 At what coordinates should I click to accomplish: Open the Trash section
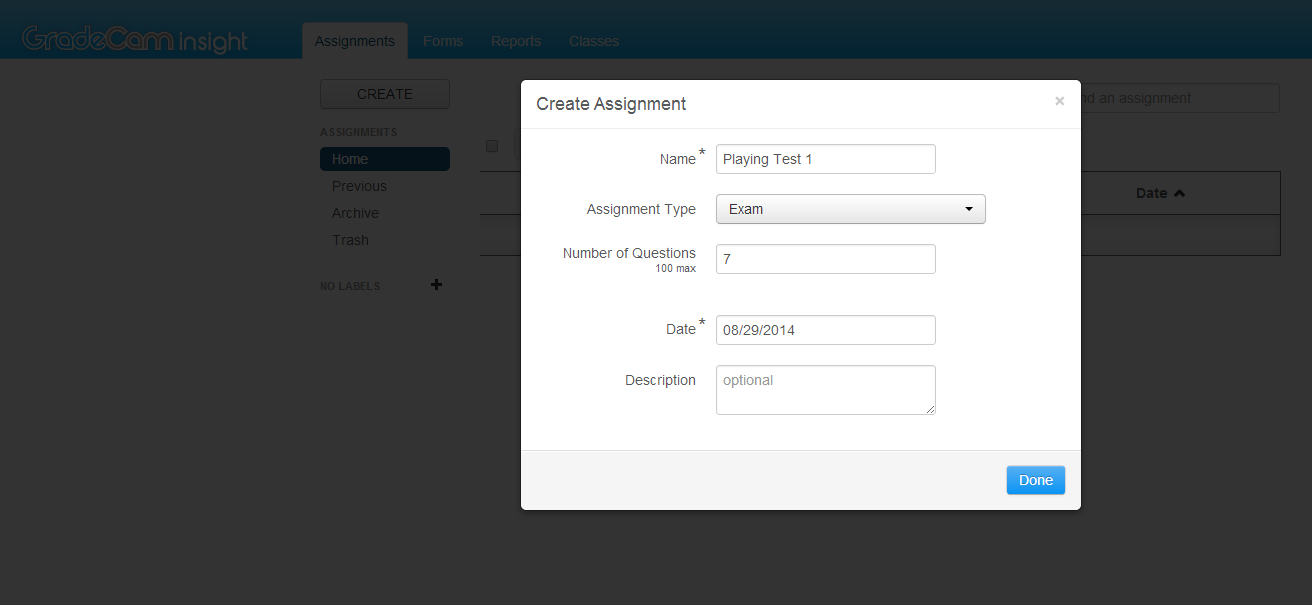point(350,240)
